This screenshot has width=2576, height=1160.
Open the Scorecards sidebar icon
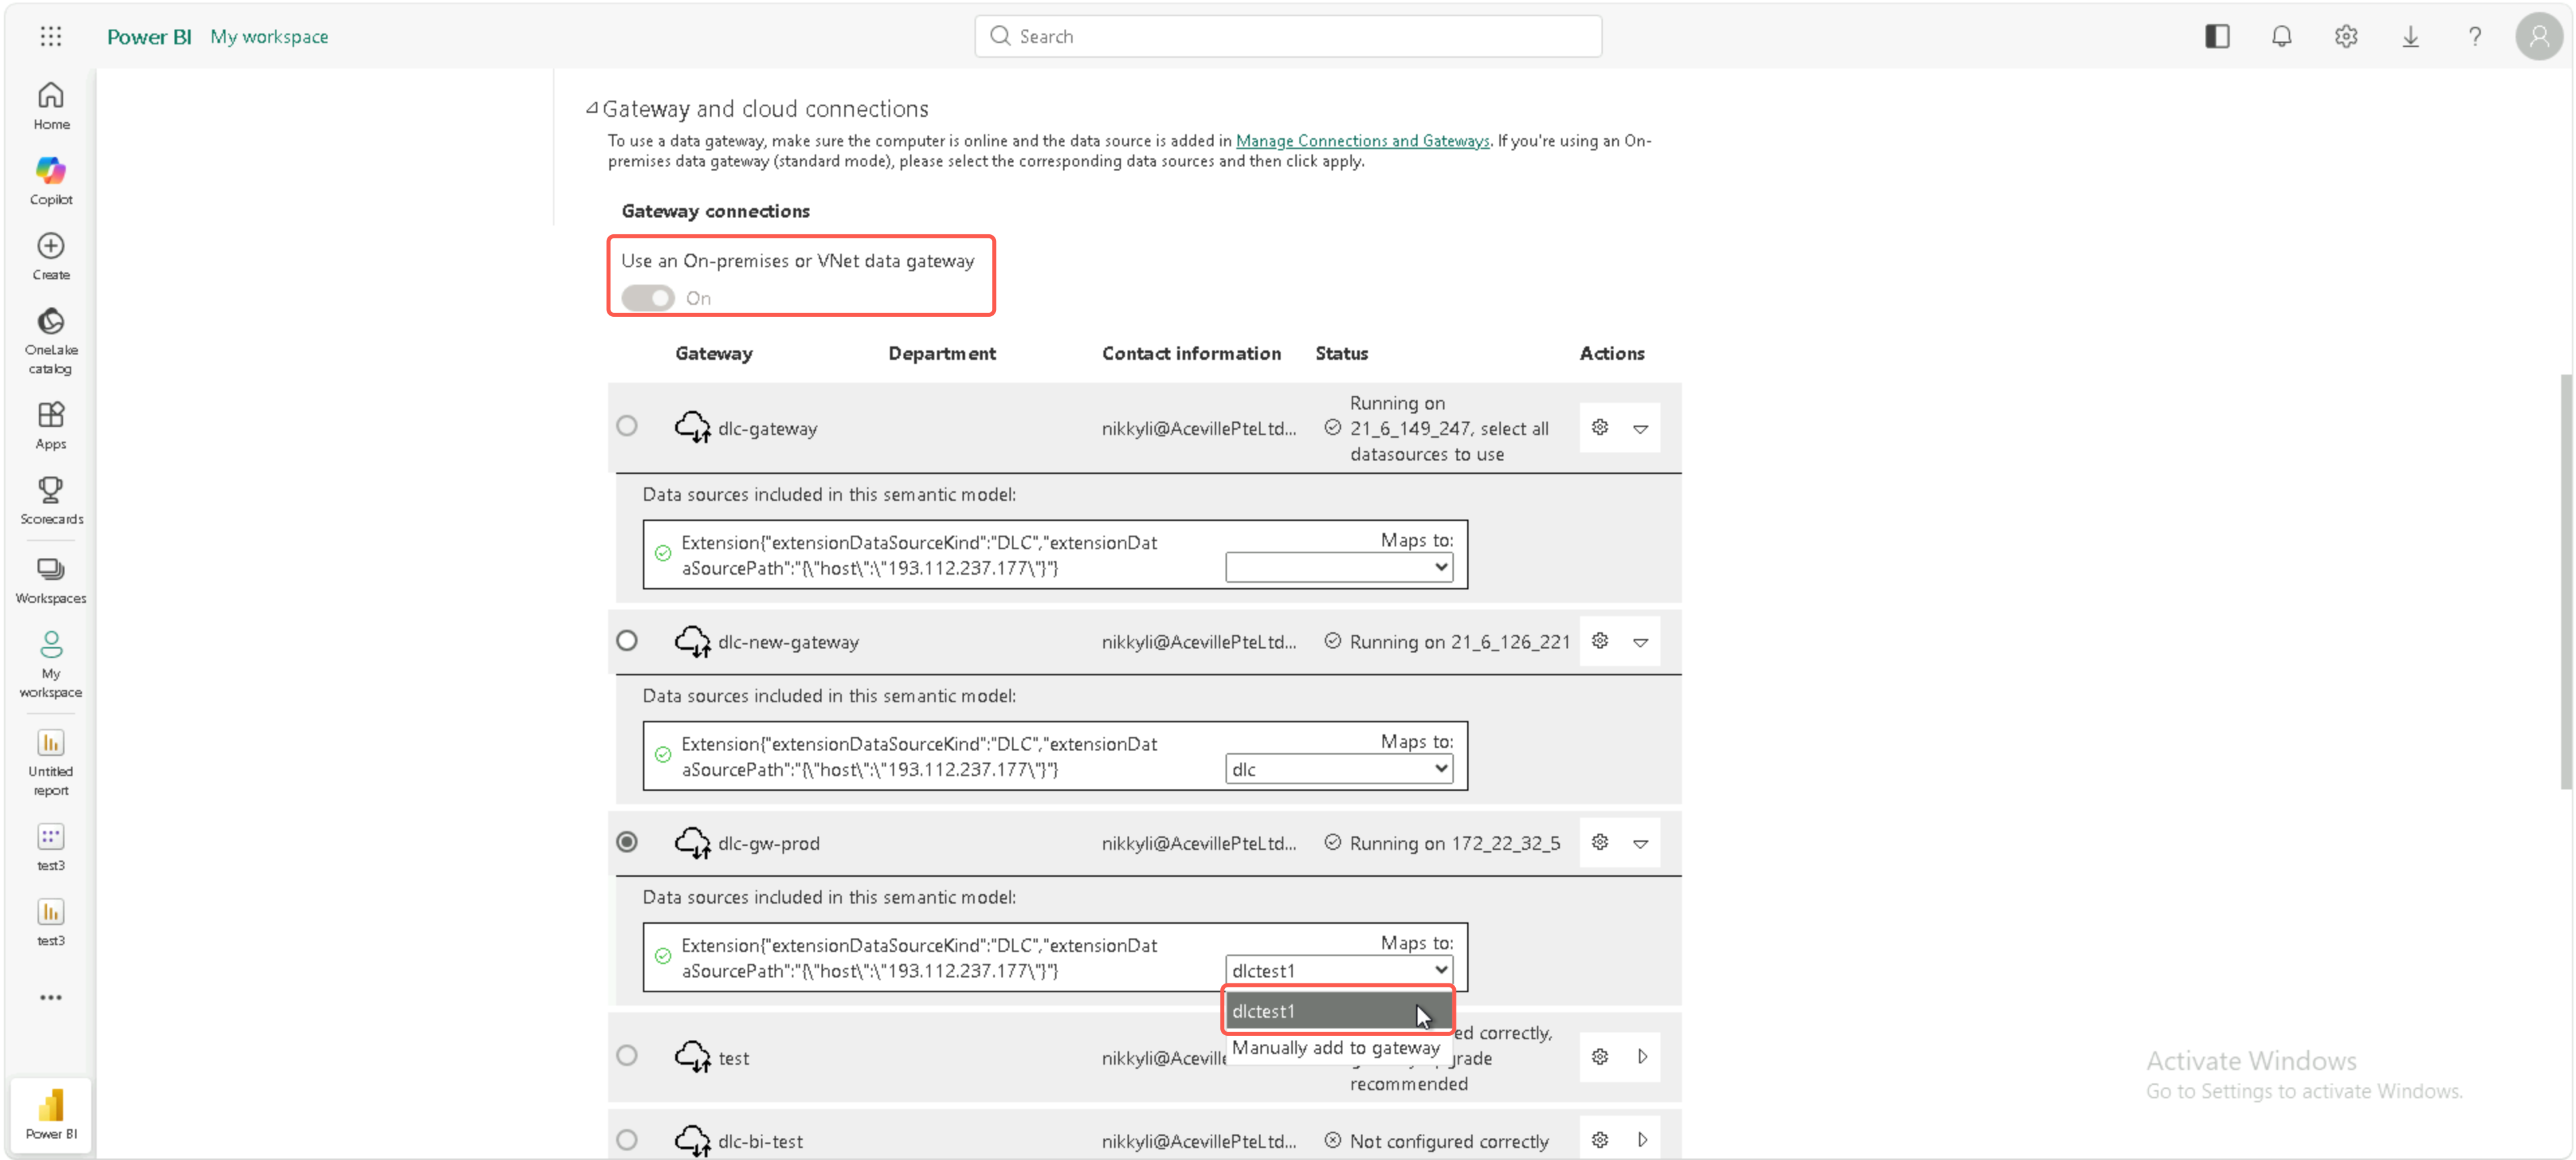coord(51,500)
